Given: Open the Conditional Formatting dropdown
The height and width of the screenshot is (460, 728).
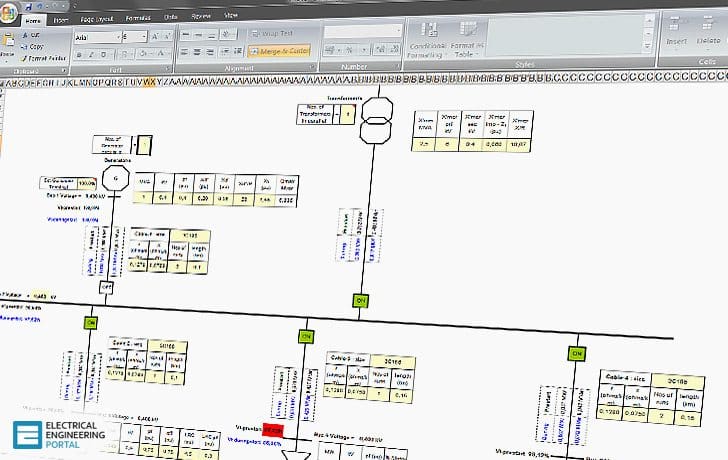Looking at the screenshot, I should (x=428, y=41).
